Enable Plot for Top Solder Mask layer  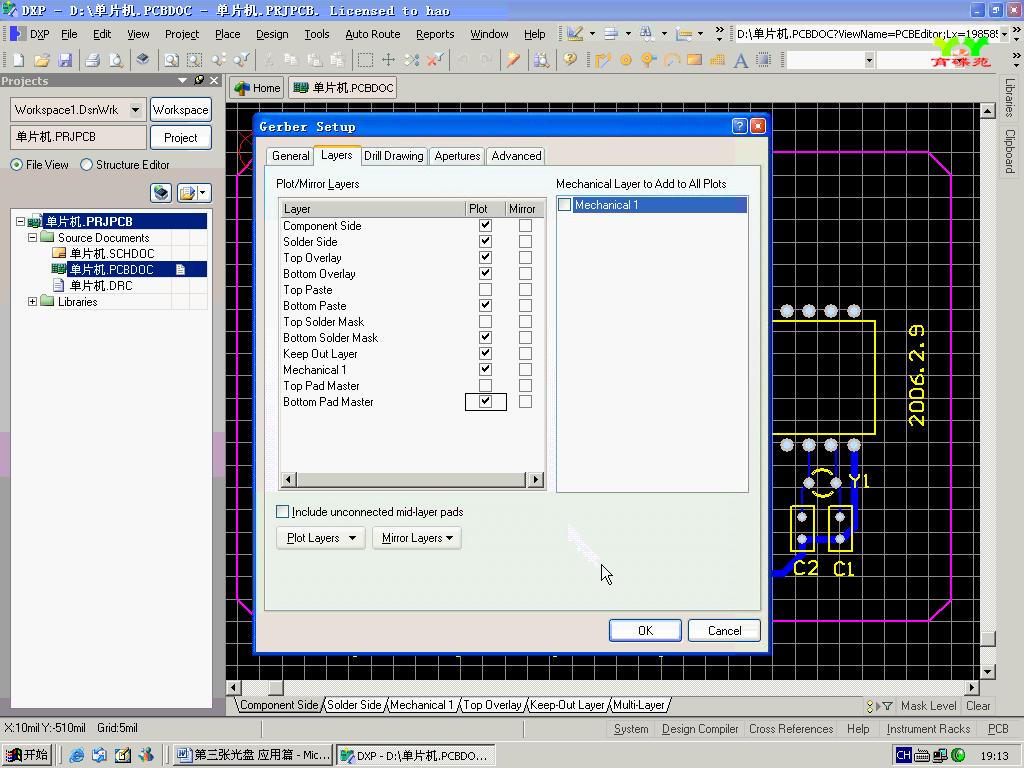click(x=485, y=321)
